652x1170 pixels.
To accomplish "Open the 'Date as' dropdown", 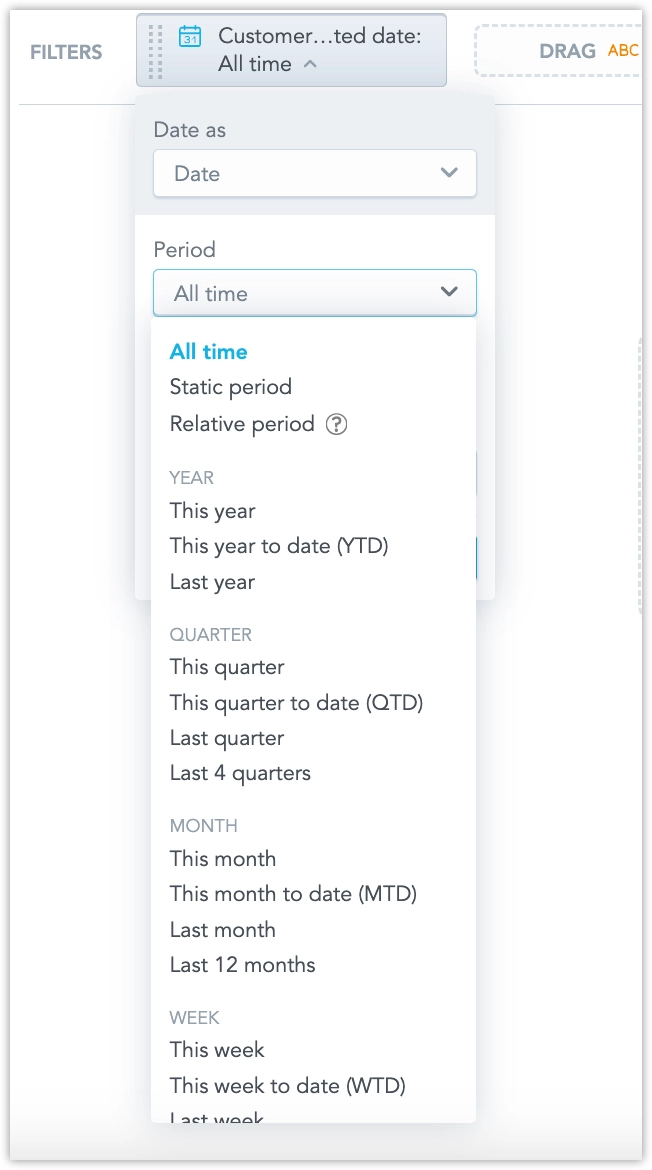I will click(x=314, y=173).
